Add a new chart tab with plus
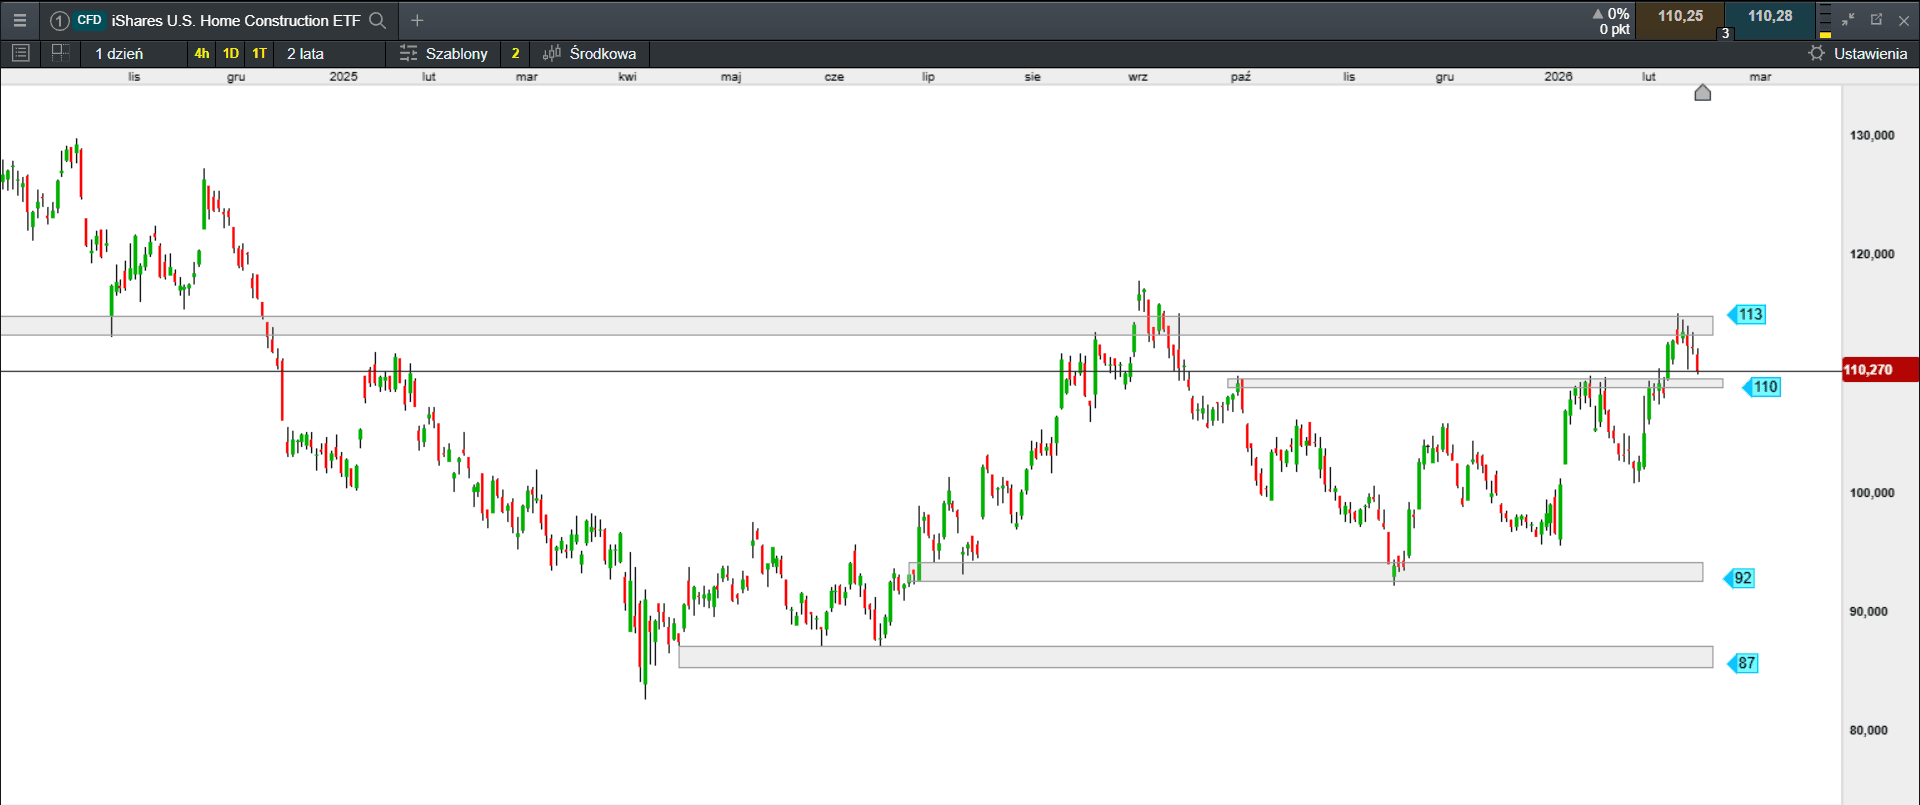1920x805 pixels. tap(417, 20)
